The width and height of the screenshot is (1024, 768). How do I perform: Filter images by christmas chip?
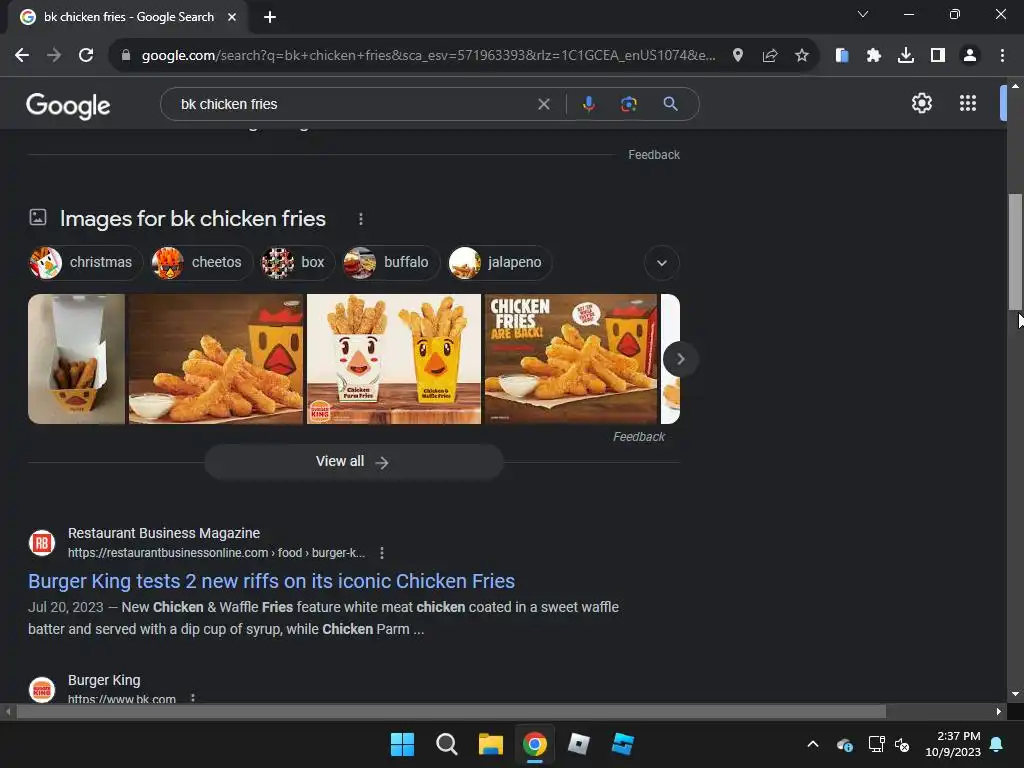click(86, 263)
